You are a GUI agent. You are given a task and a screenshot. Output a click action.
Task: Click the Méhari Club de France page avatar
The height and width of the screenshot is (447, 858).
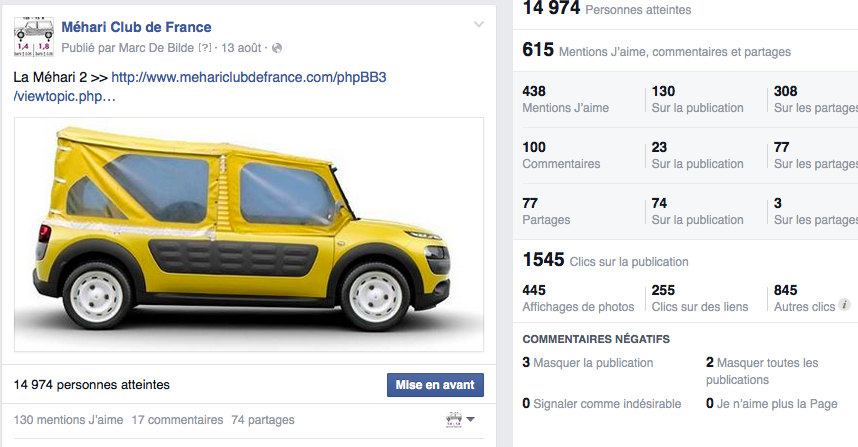tap(34, 37)
